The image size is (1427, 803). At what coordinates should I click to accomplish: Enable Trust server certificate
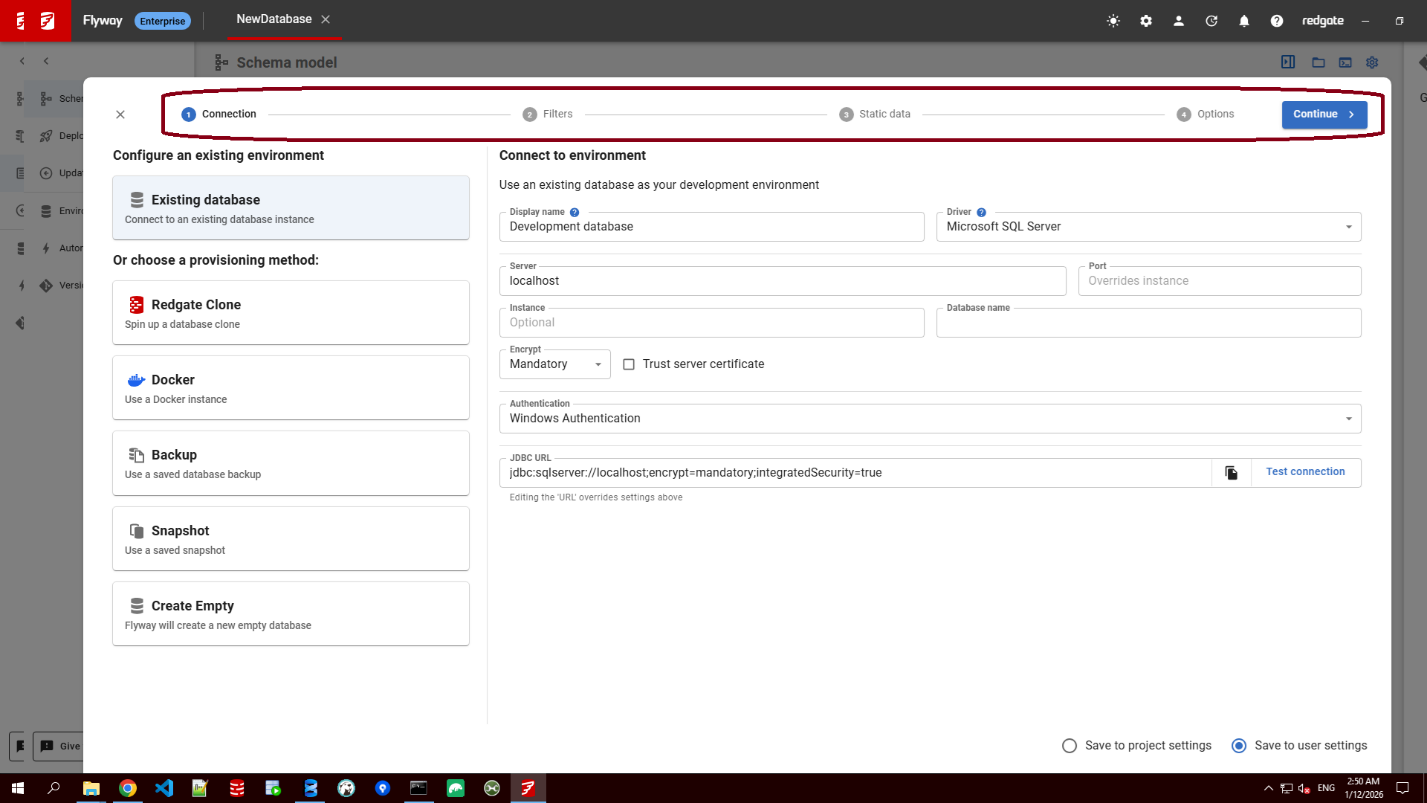(x=629, y=364)
